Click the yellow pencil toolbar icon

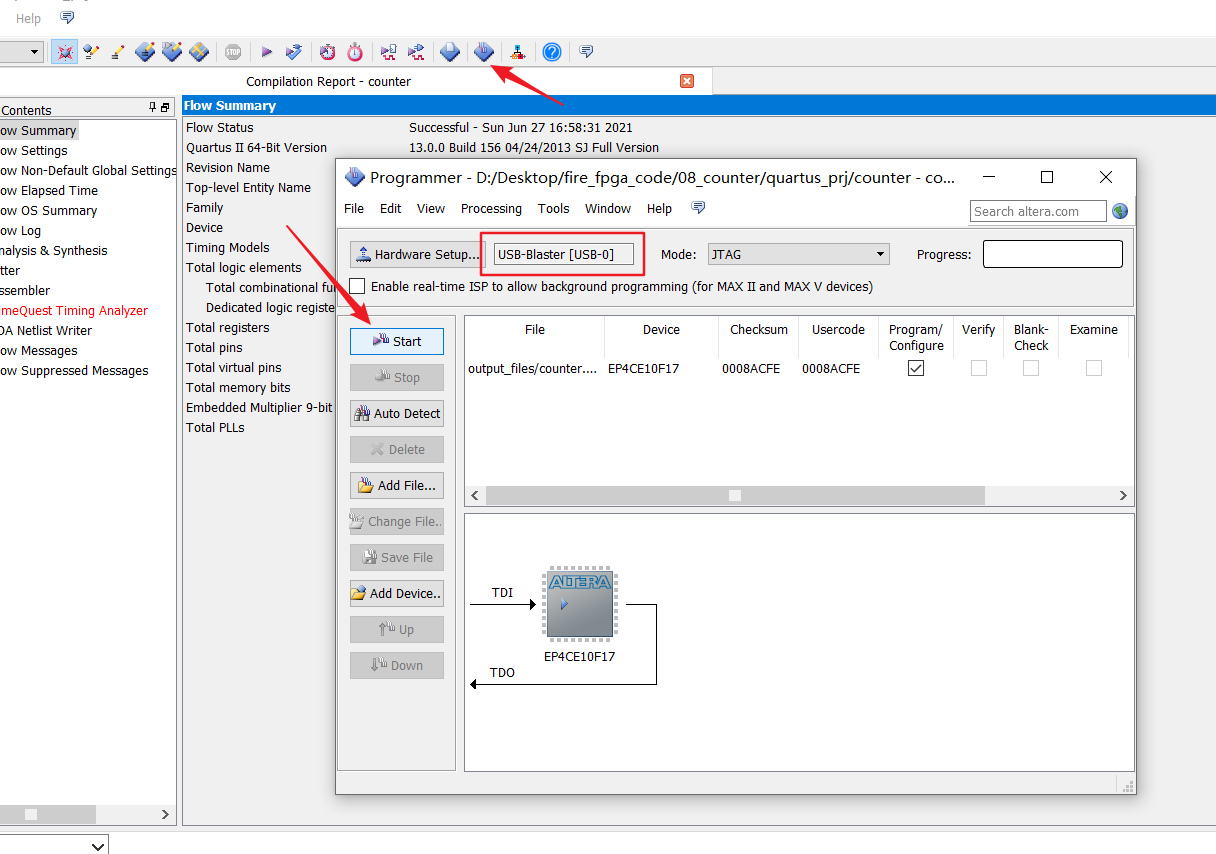tap(118, 52)
